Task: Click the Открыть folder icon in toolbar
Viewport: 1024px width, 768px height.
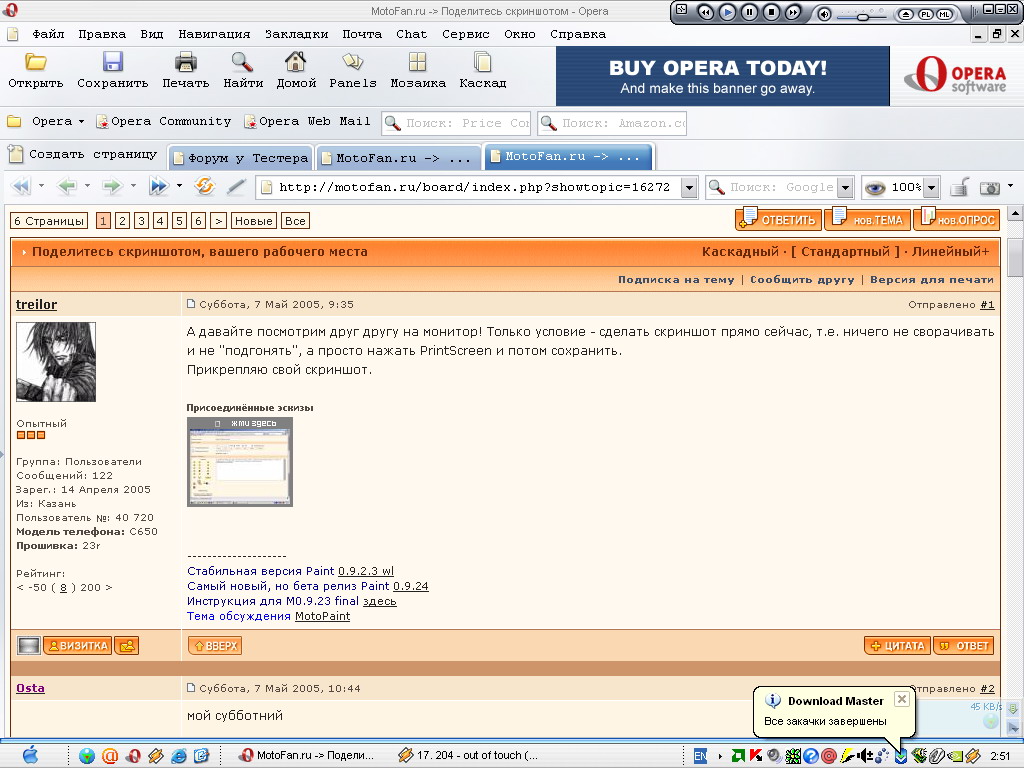Action: tap(36, 63)
